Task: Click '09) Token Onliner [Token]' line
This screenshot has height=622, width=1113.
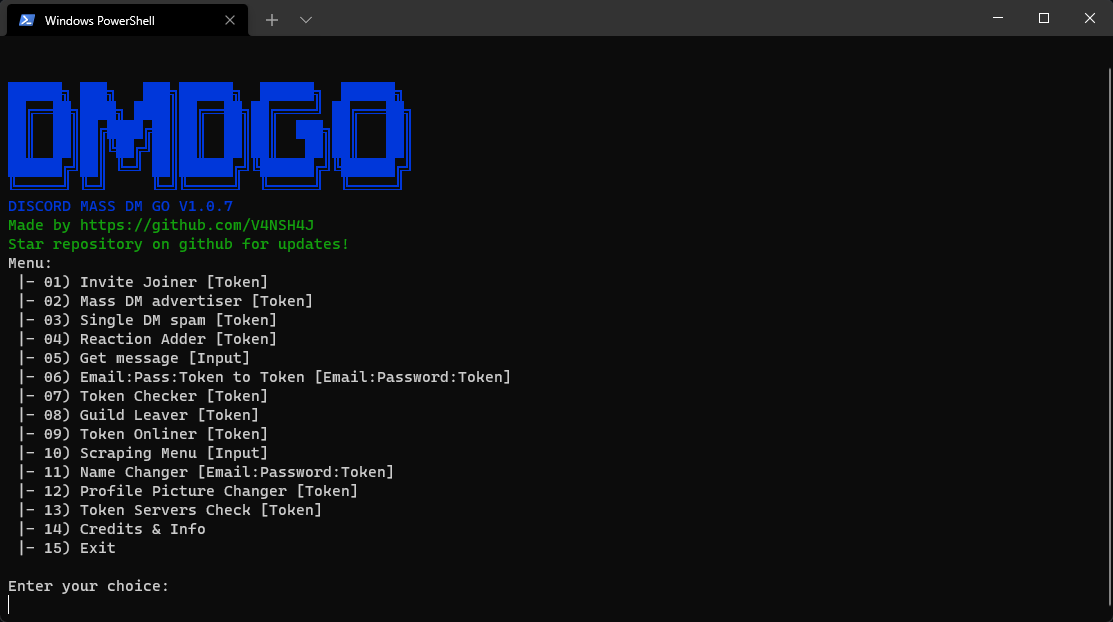Action: tap(143, 434)
